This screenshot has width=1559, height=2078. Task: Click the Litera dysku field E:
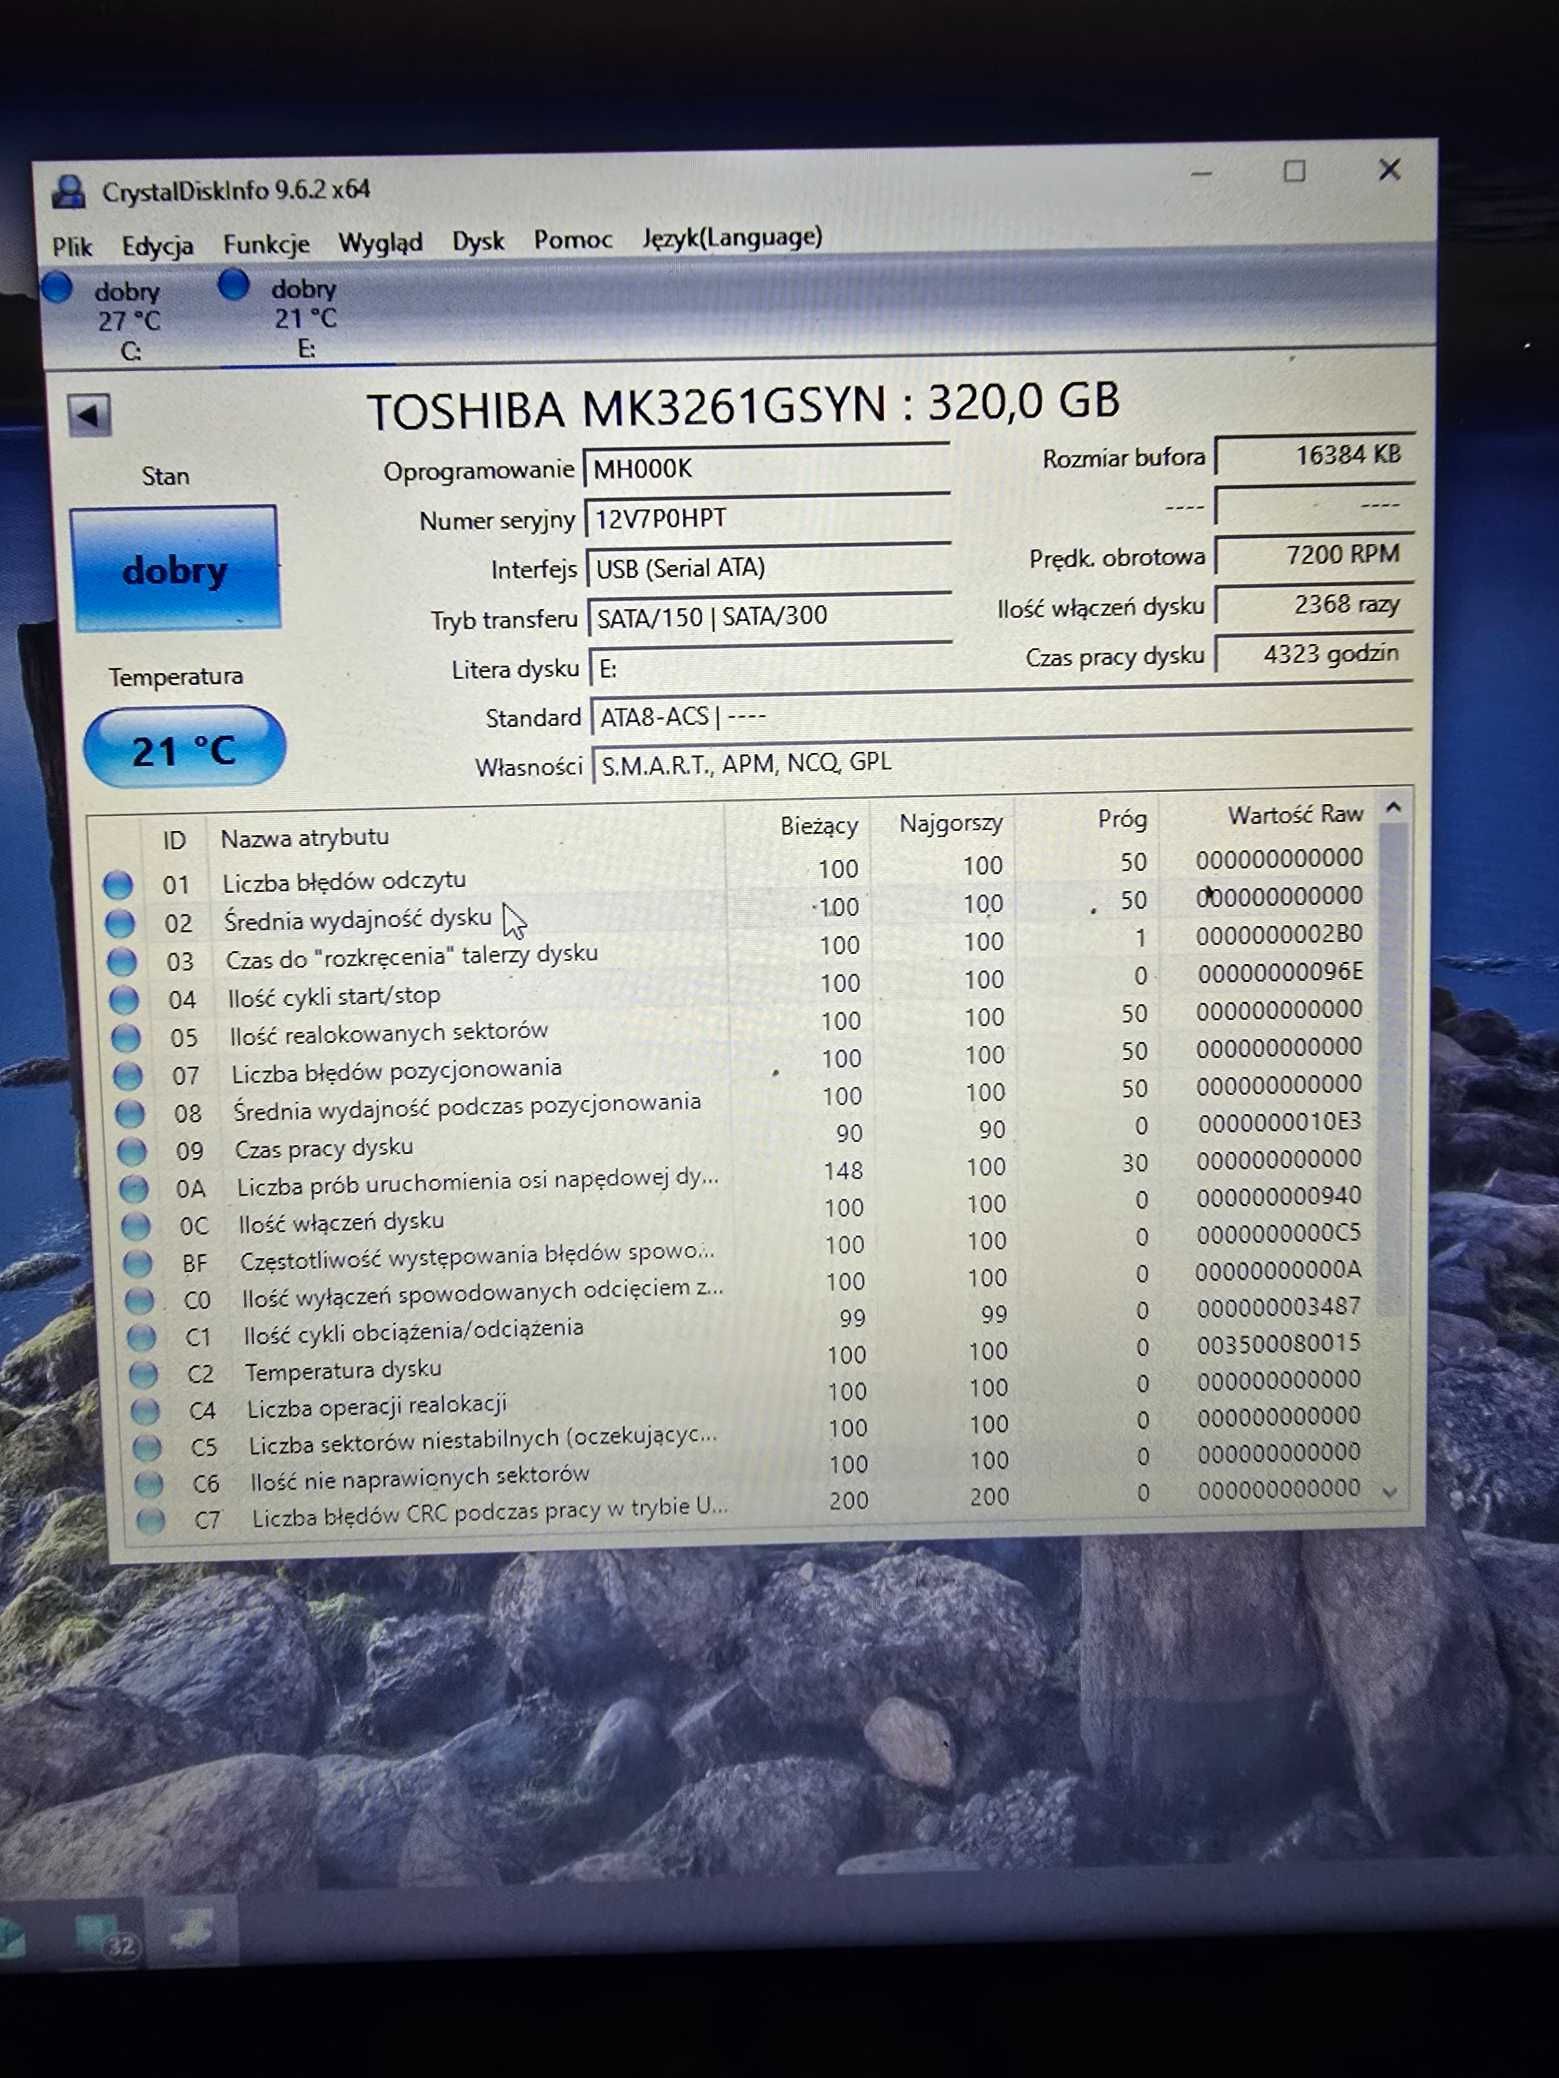771,667
